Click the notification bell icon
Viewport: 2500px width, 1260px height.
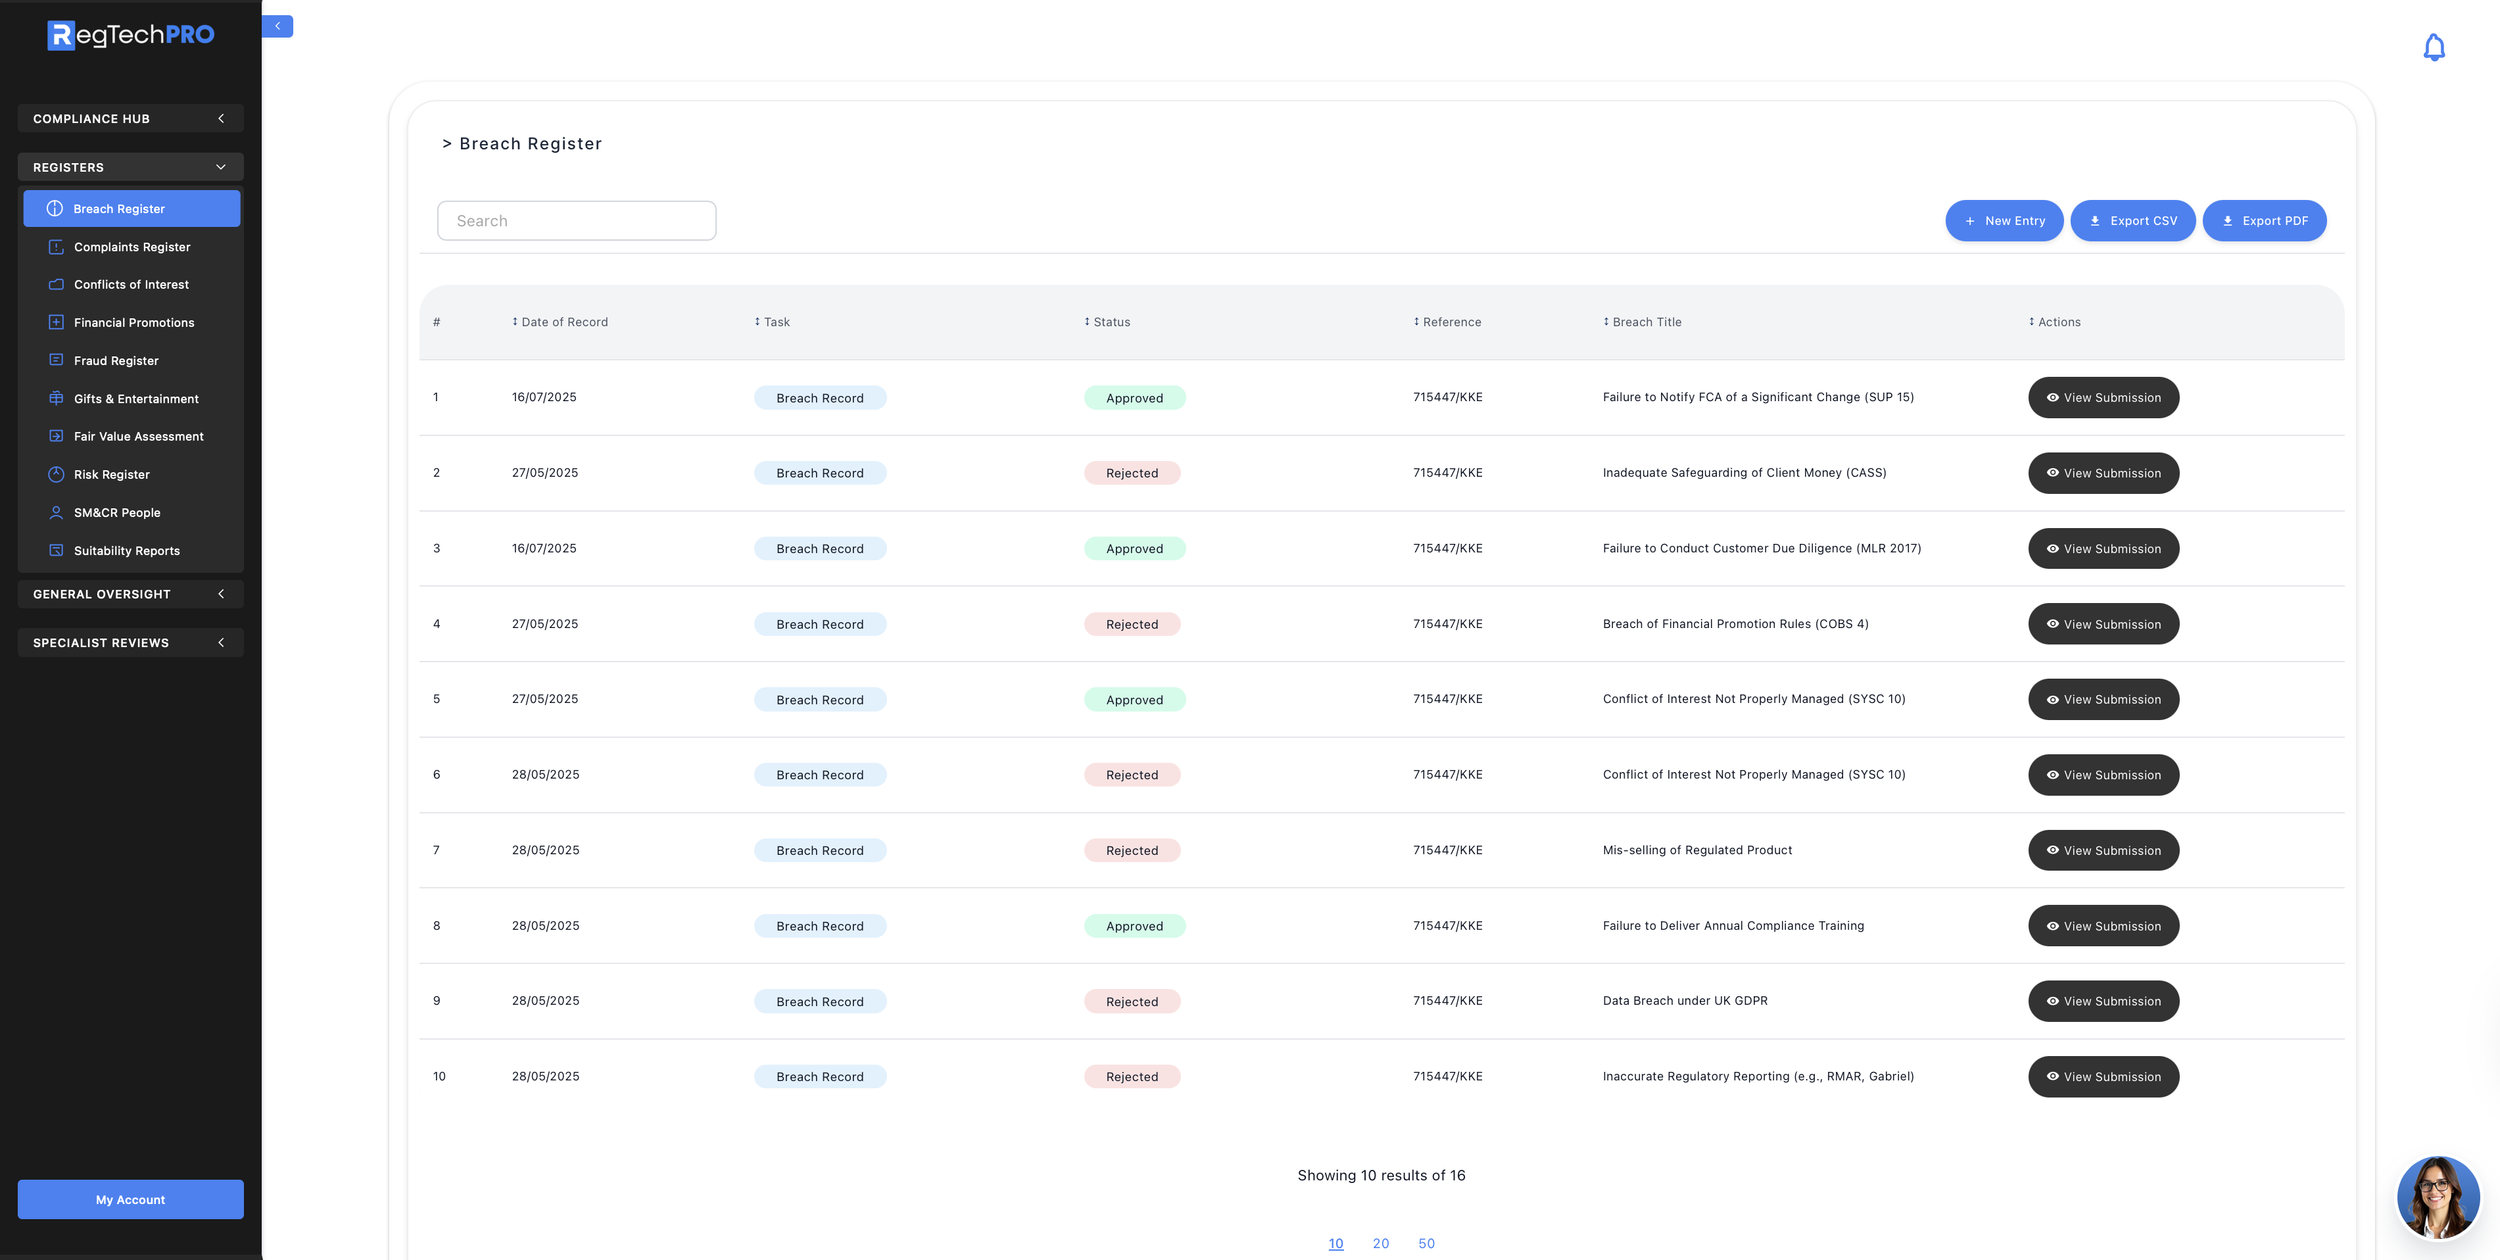(2433, 47)
